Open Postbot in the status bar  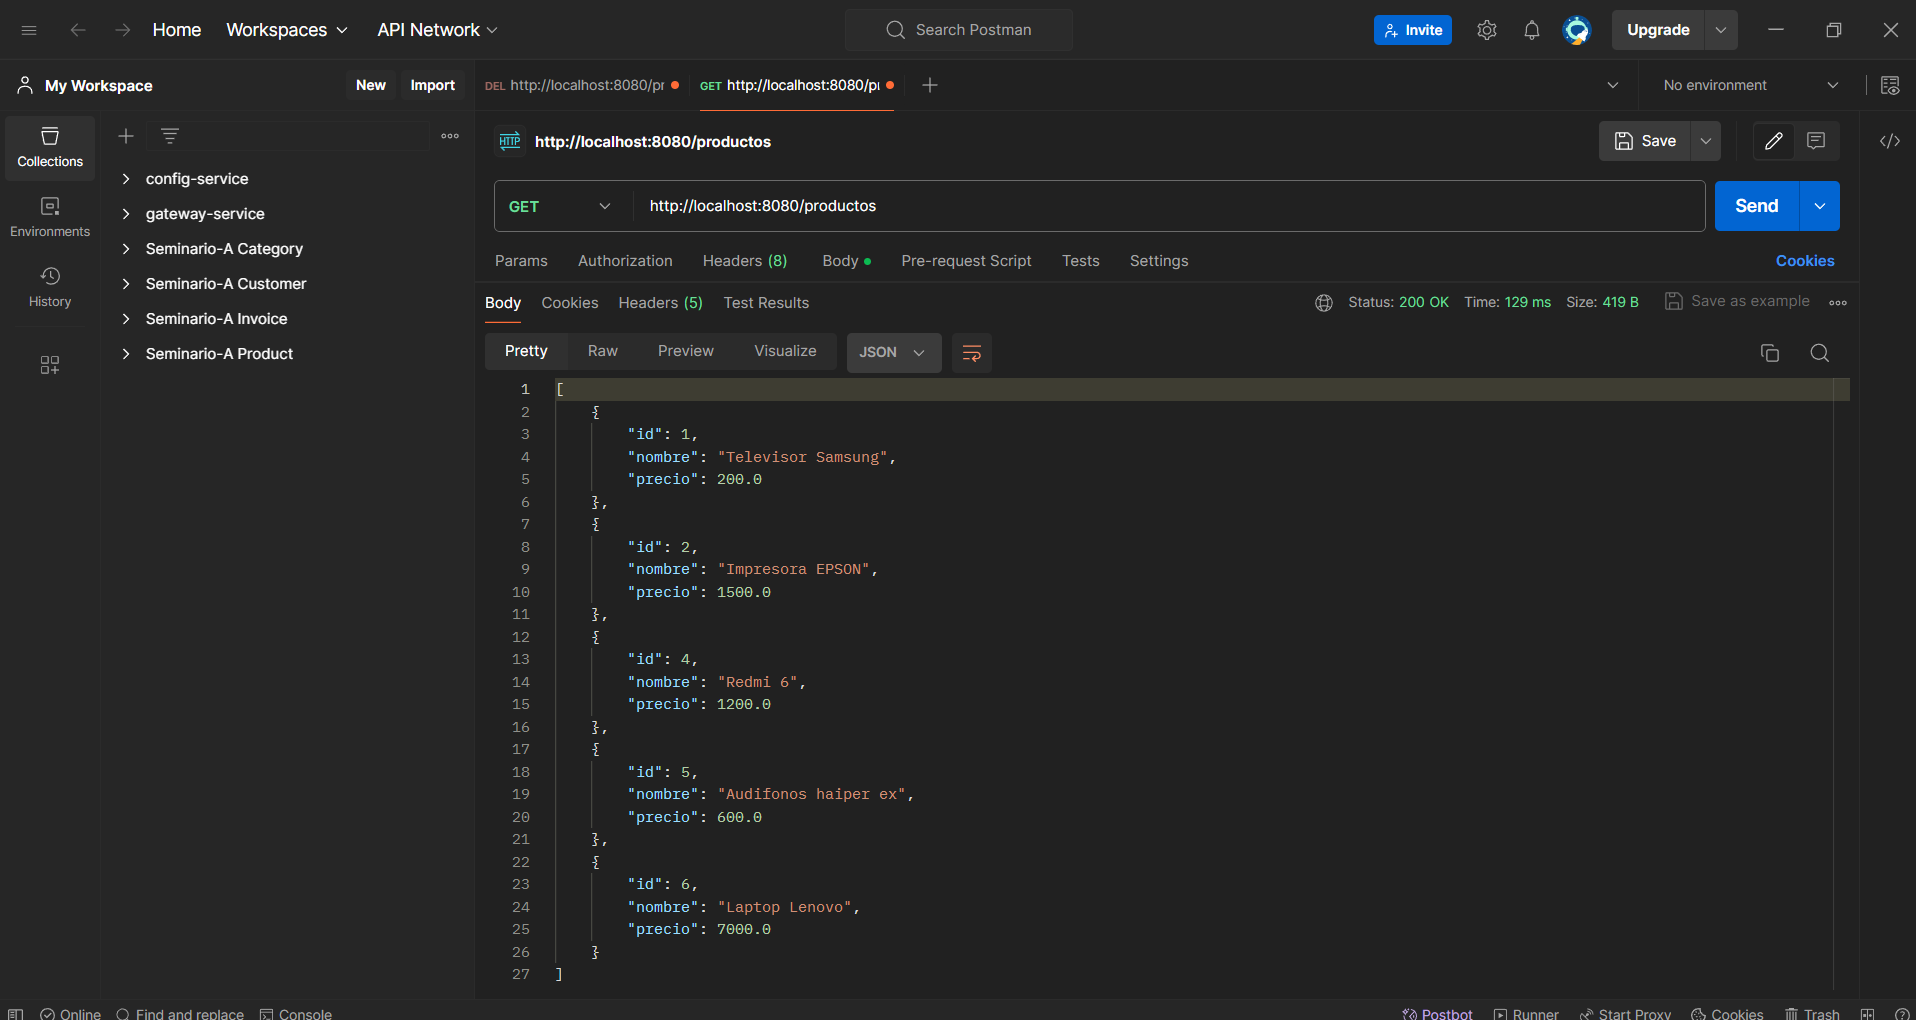pos(1437,1013)
